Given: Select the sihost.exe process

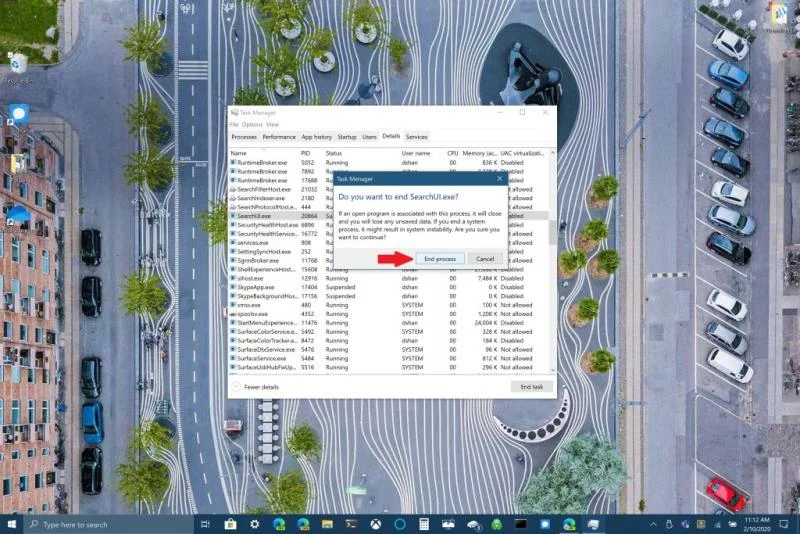Looking at the screenshot, I should pos(389,278).
